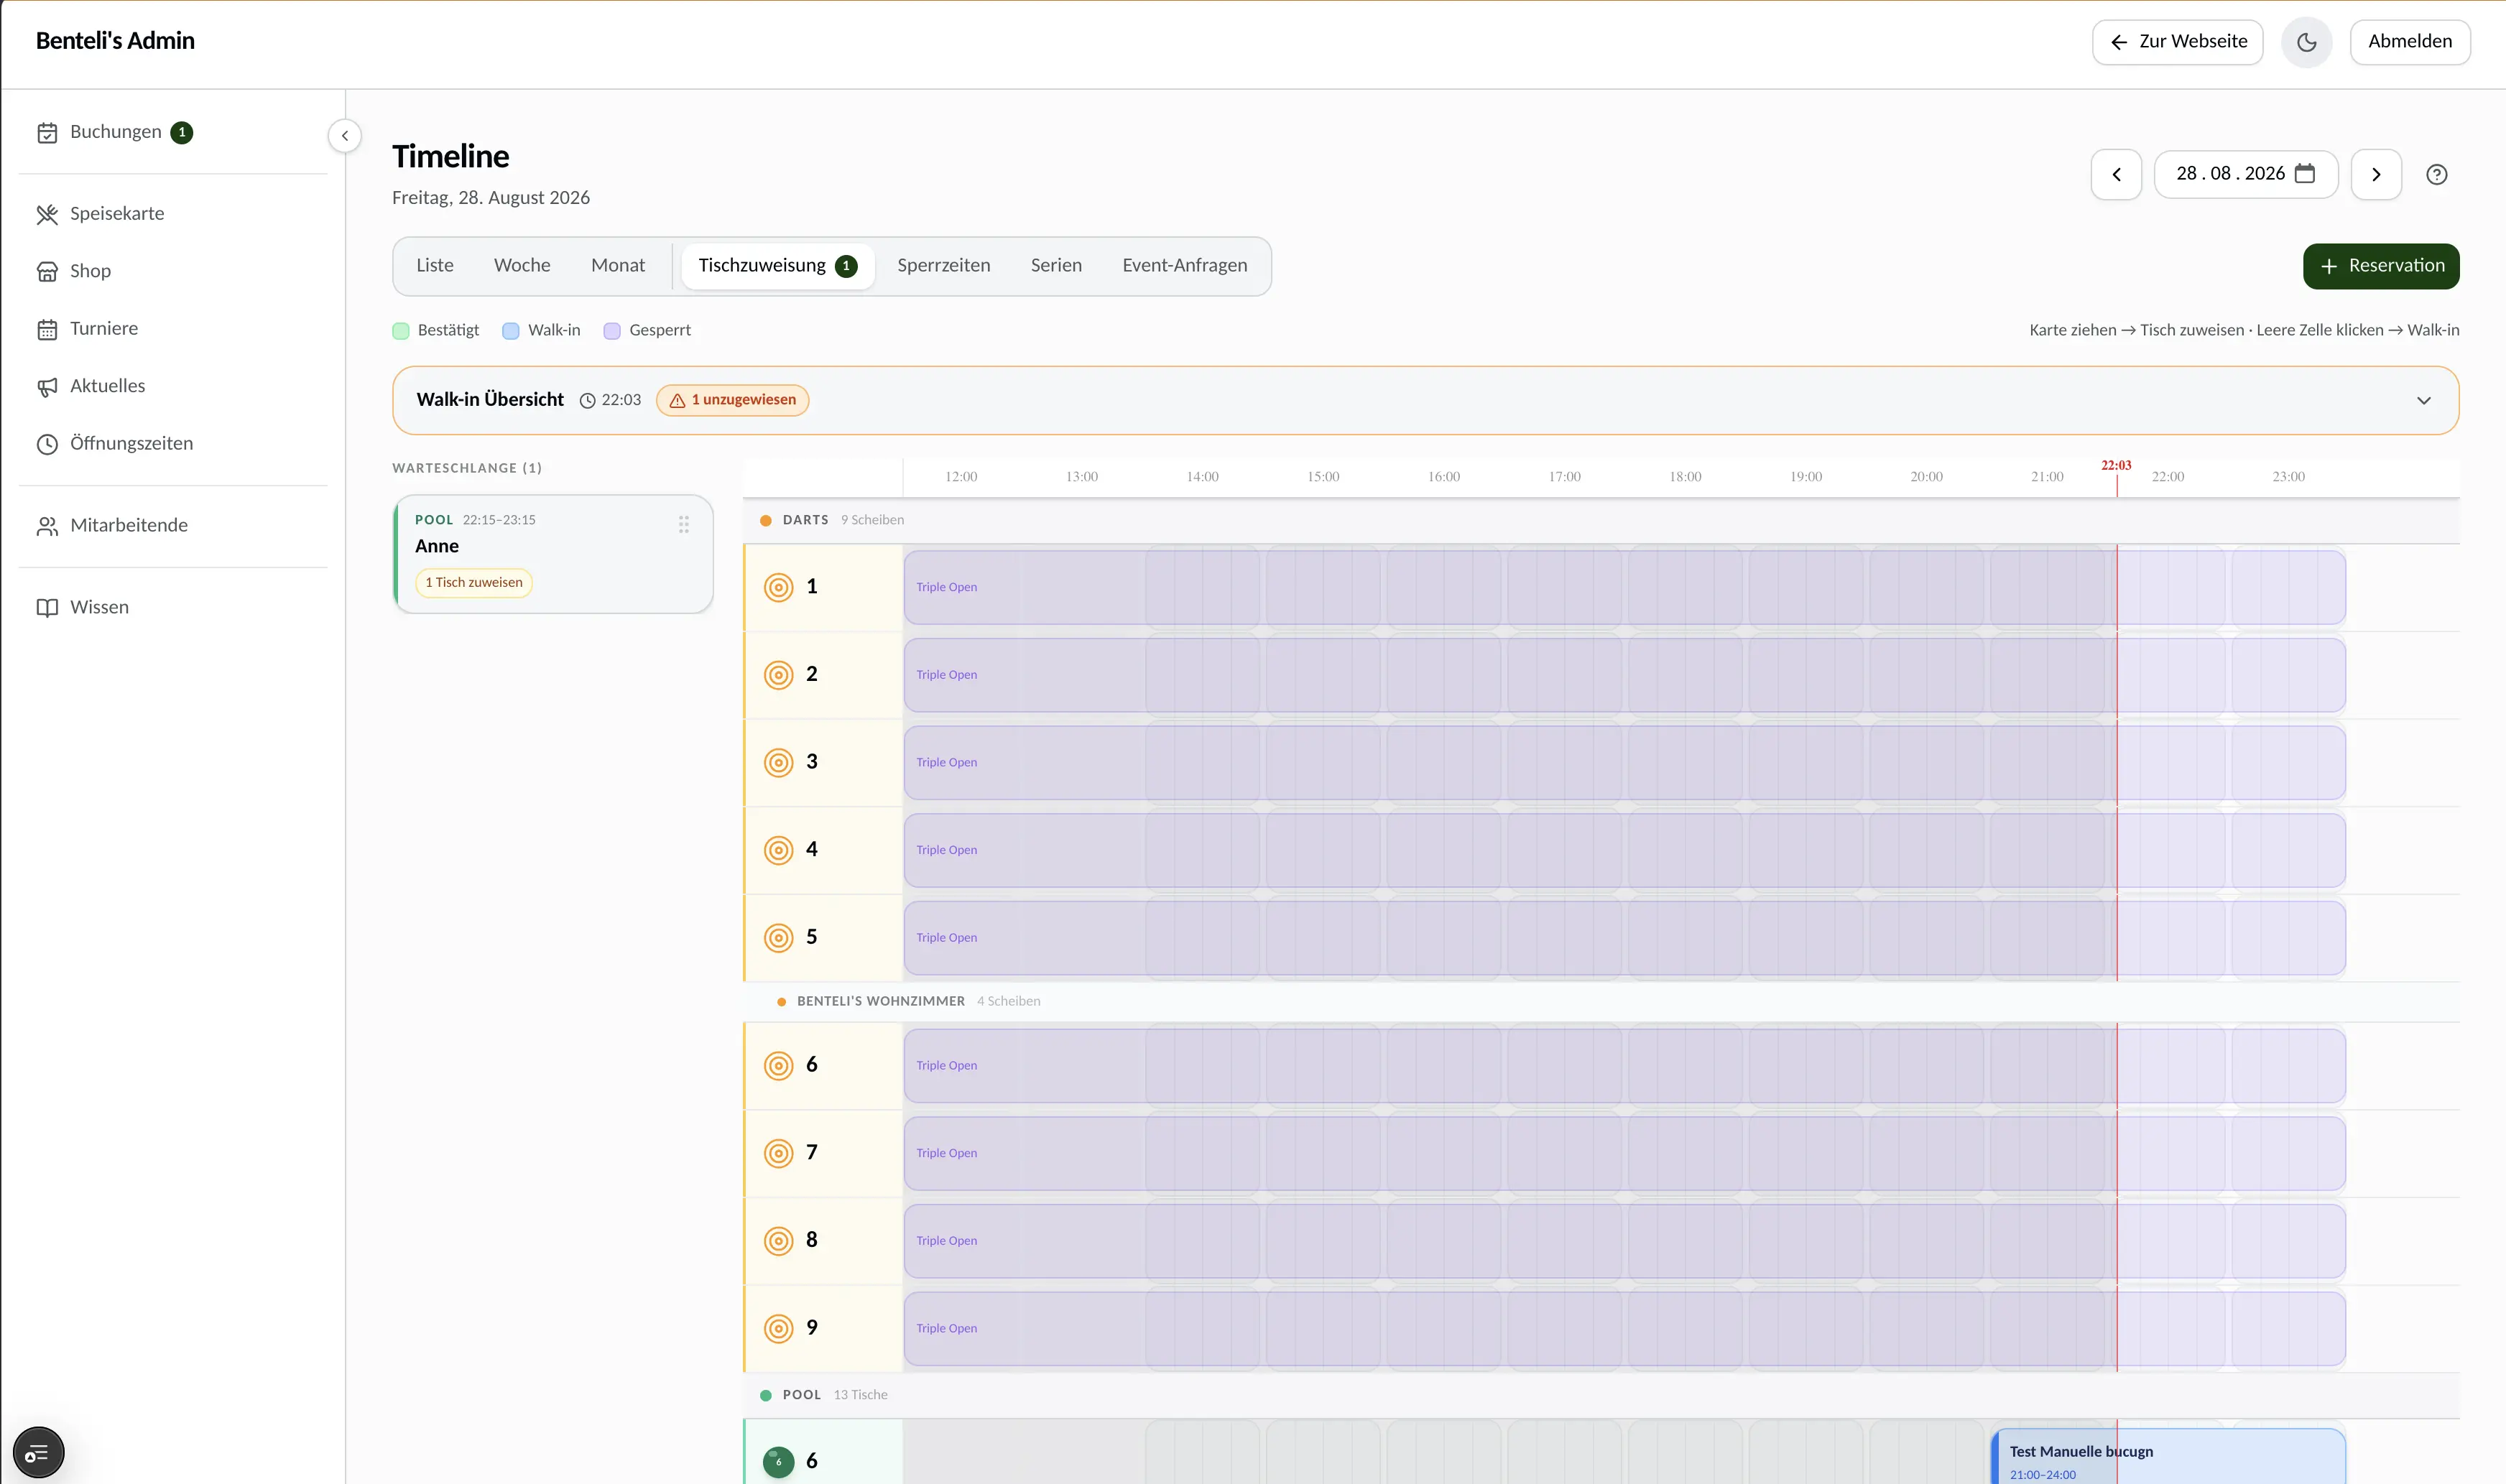Expand the Walk-in Übersicht panel chevron
This screenshot has height=1484, width=2506.
pos(2423,401)
